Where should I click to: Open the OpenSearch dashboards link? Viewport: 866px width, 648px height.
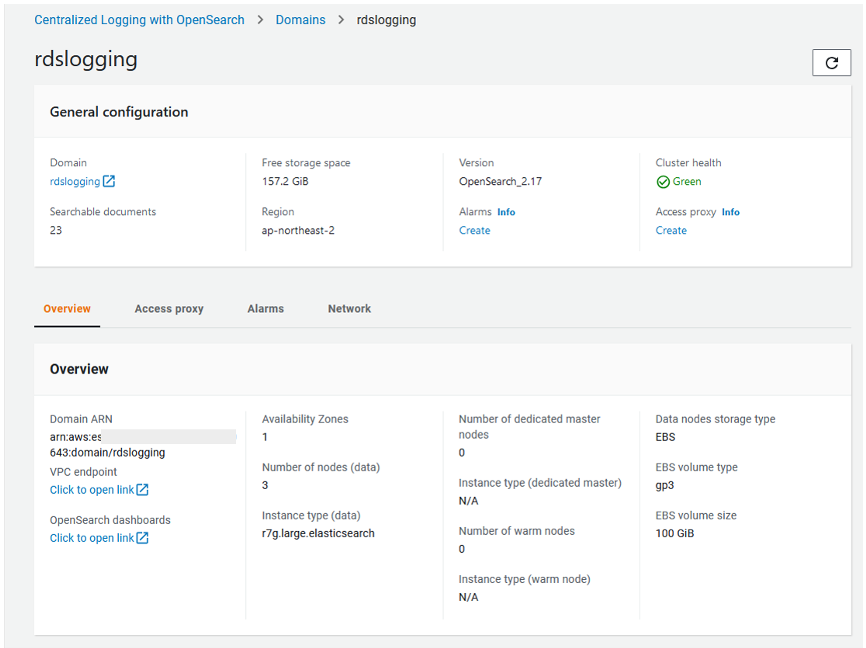(92, 538)
